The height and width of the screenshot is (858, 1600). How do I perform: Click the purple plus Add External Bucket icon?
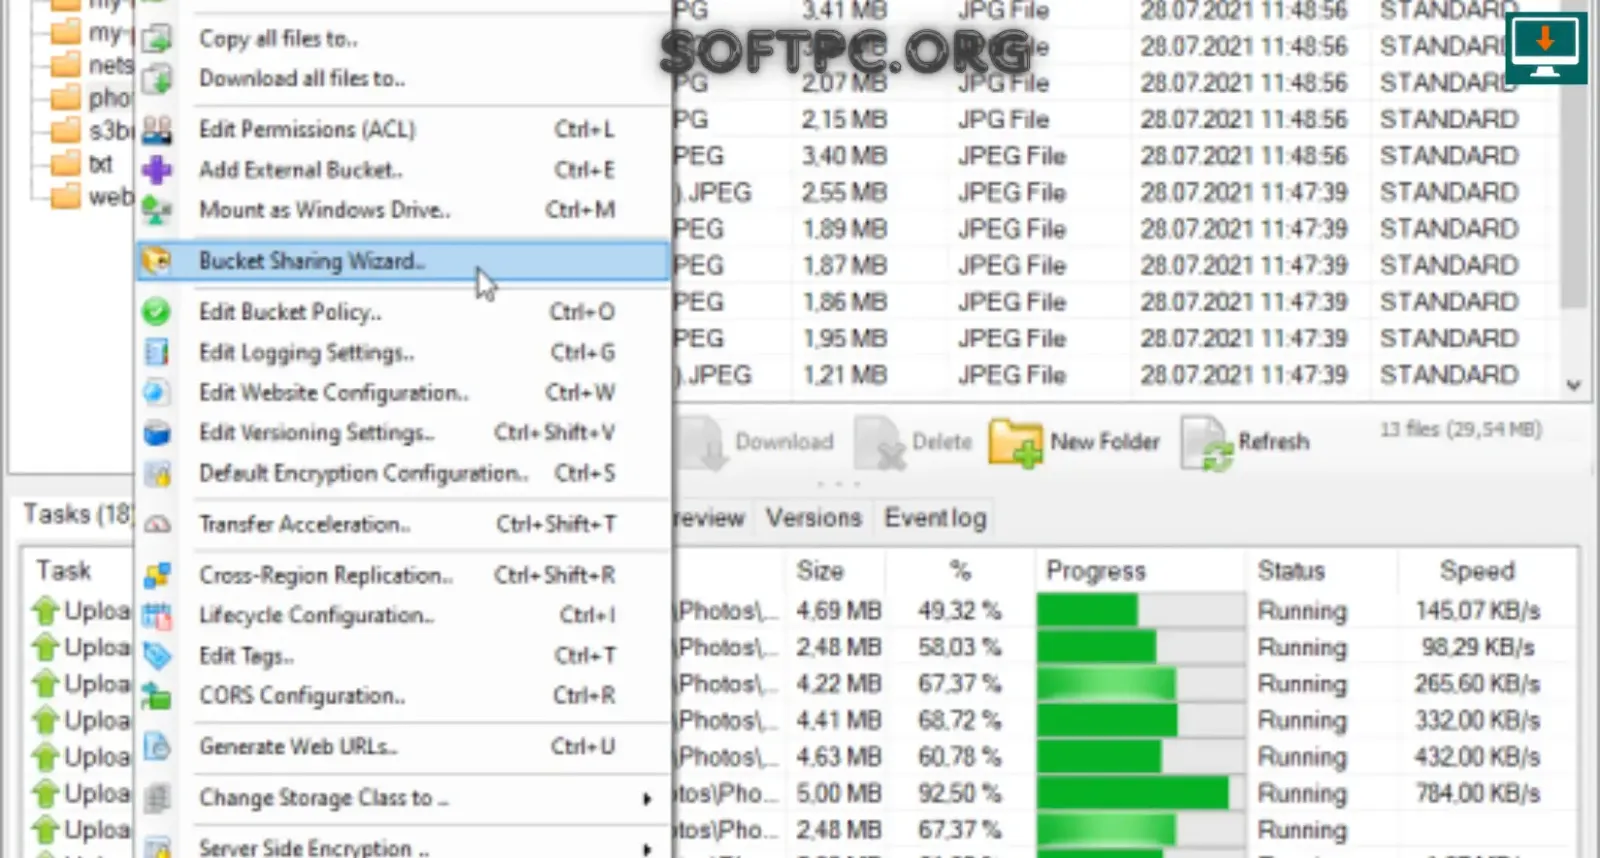point(156,170)
